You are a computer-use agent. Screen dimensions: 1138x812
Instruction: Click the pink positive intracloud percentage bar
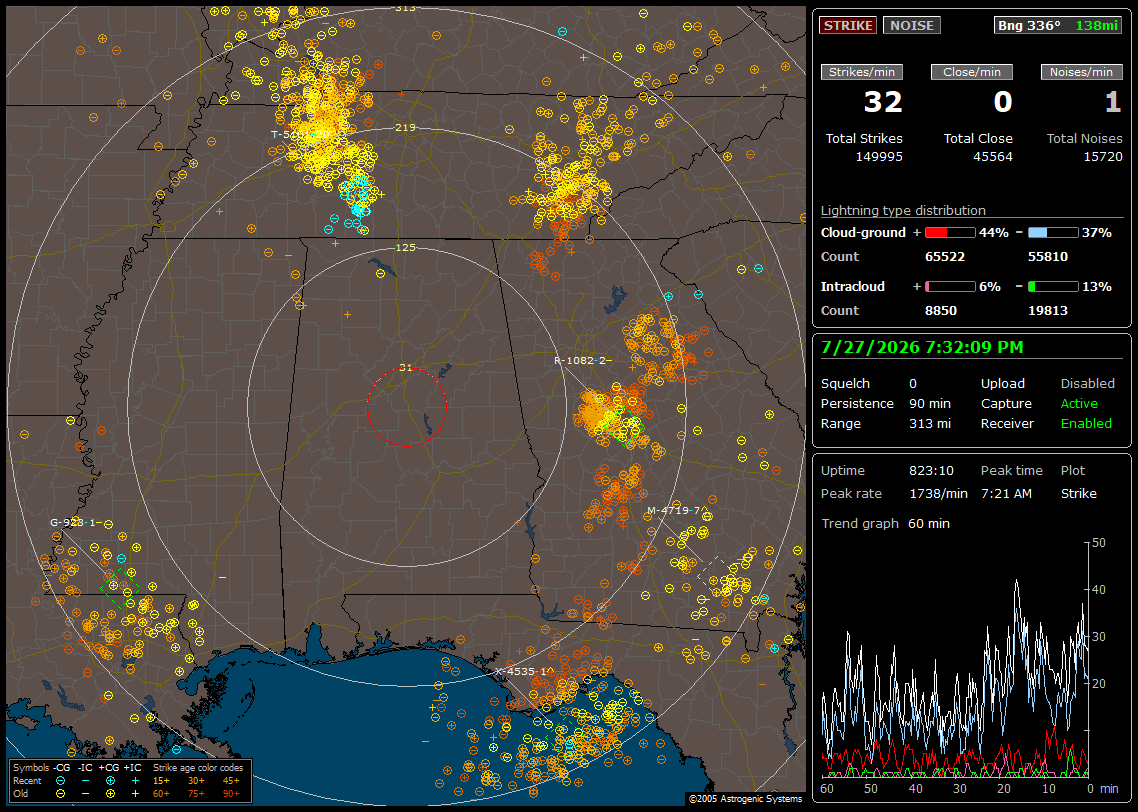950,287
